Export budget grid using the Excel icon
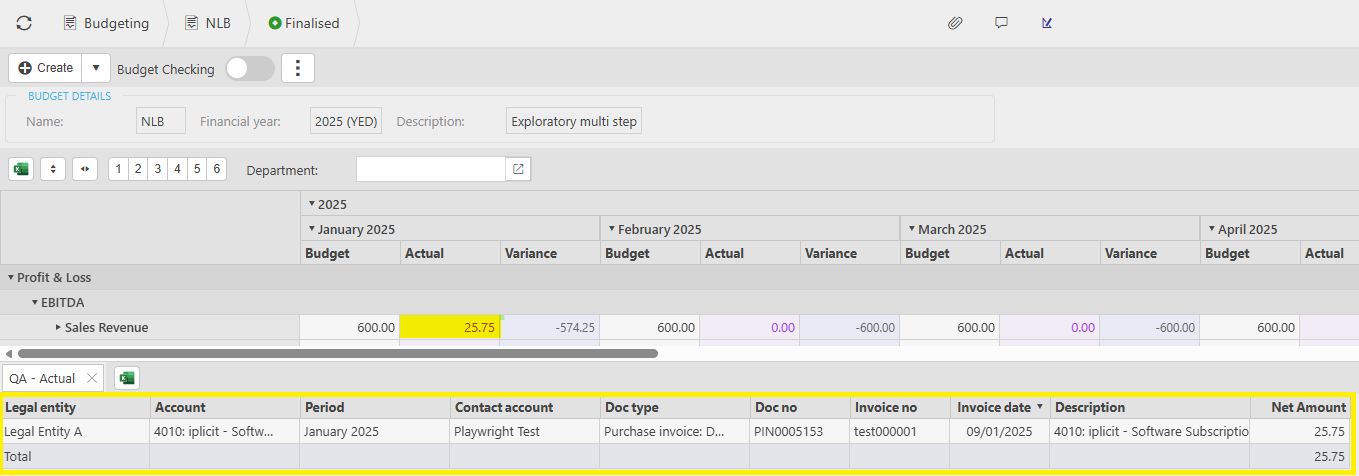The image size is (1359, 476). pyautogui.click(x=21, y=169)
